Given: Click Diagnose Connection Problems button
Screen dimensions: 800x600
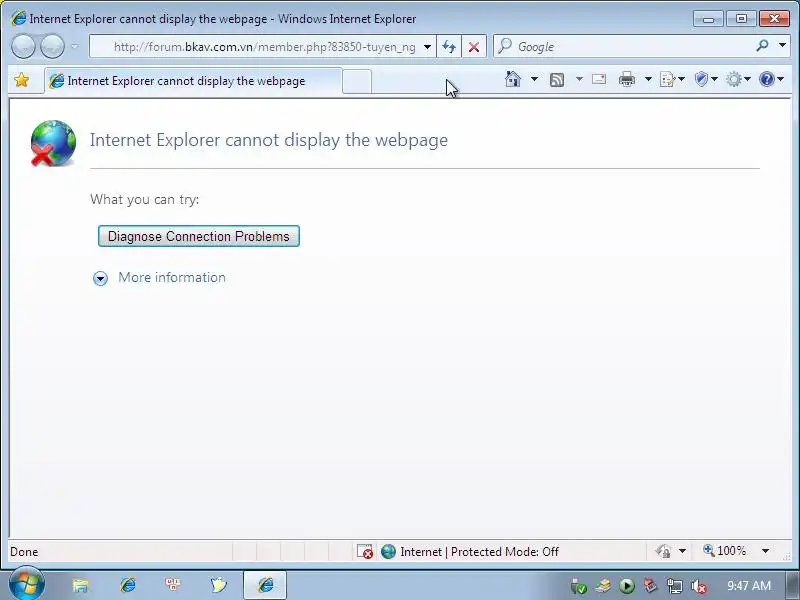Looking at the screenshot, I should (198, 236).
